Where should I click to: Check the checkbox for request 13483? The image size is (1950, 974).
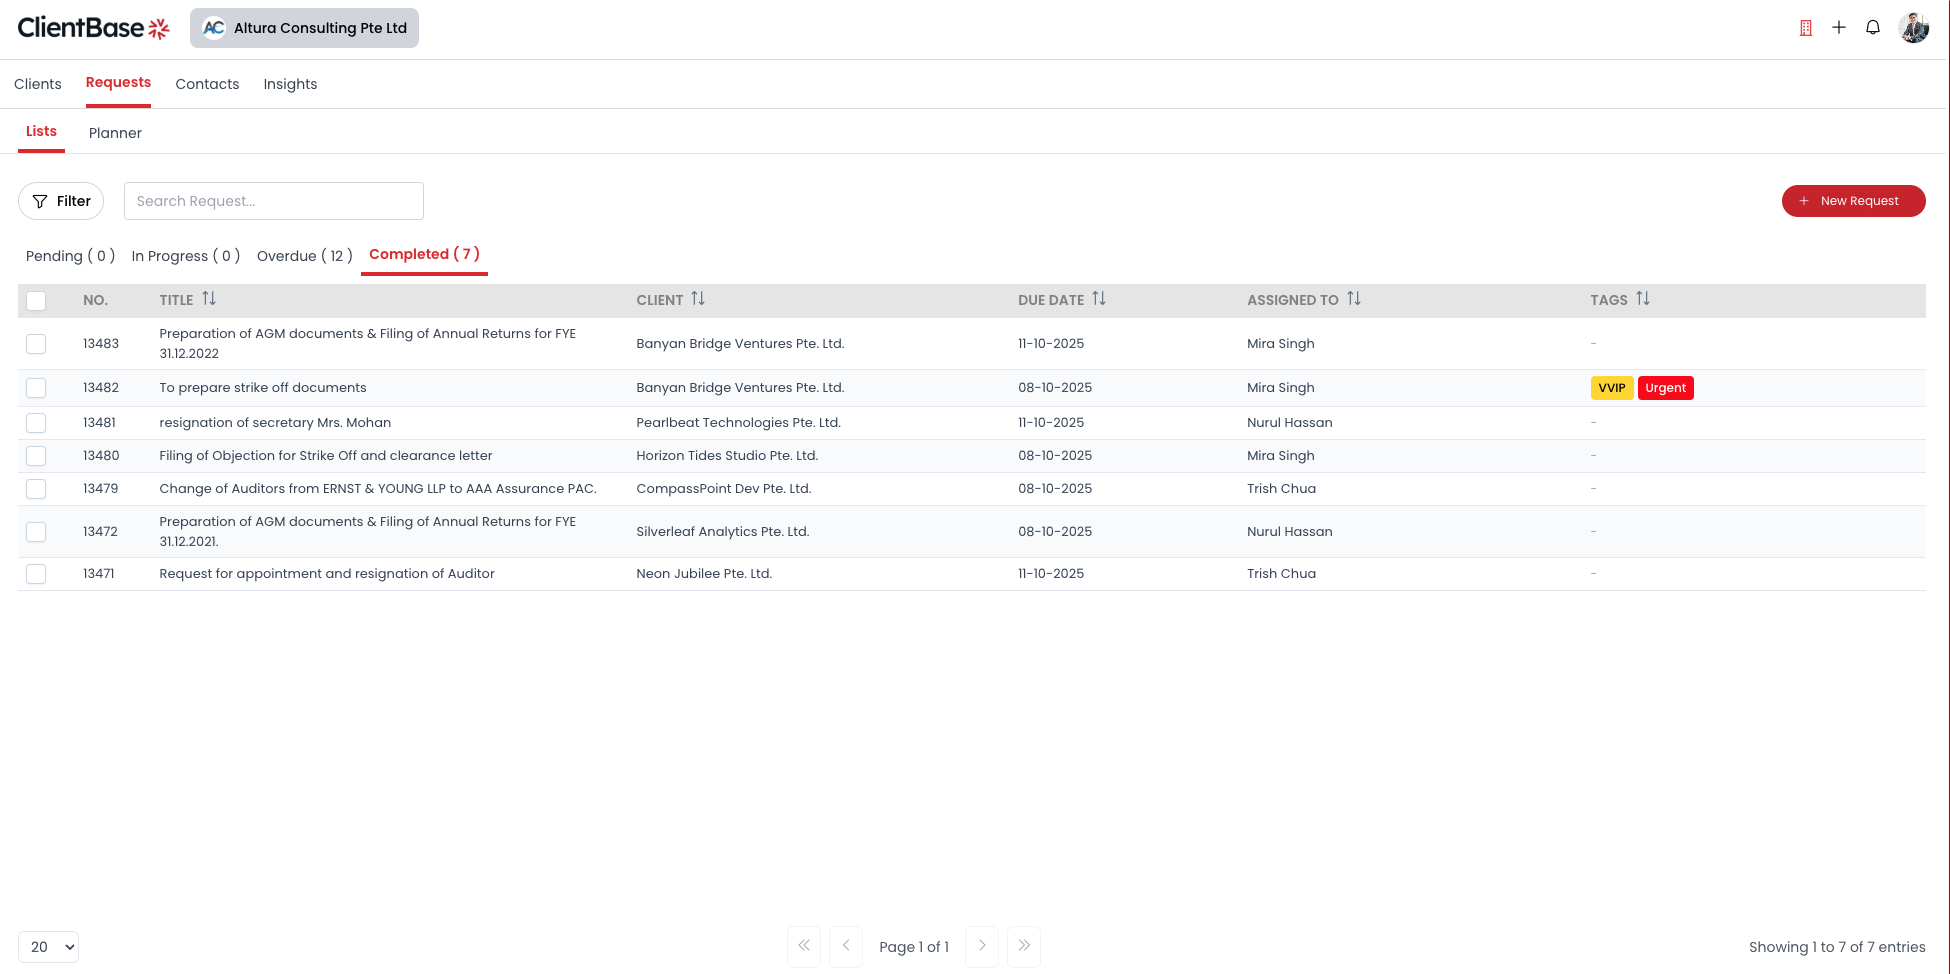(x=36, y=343)
